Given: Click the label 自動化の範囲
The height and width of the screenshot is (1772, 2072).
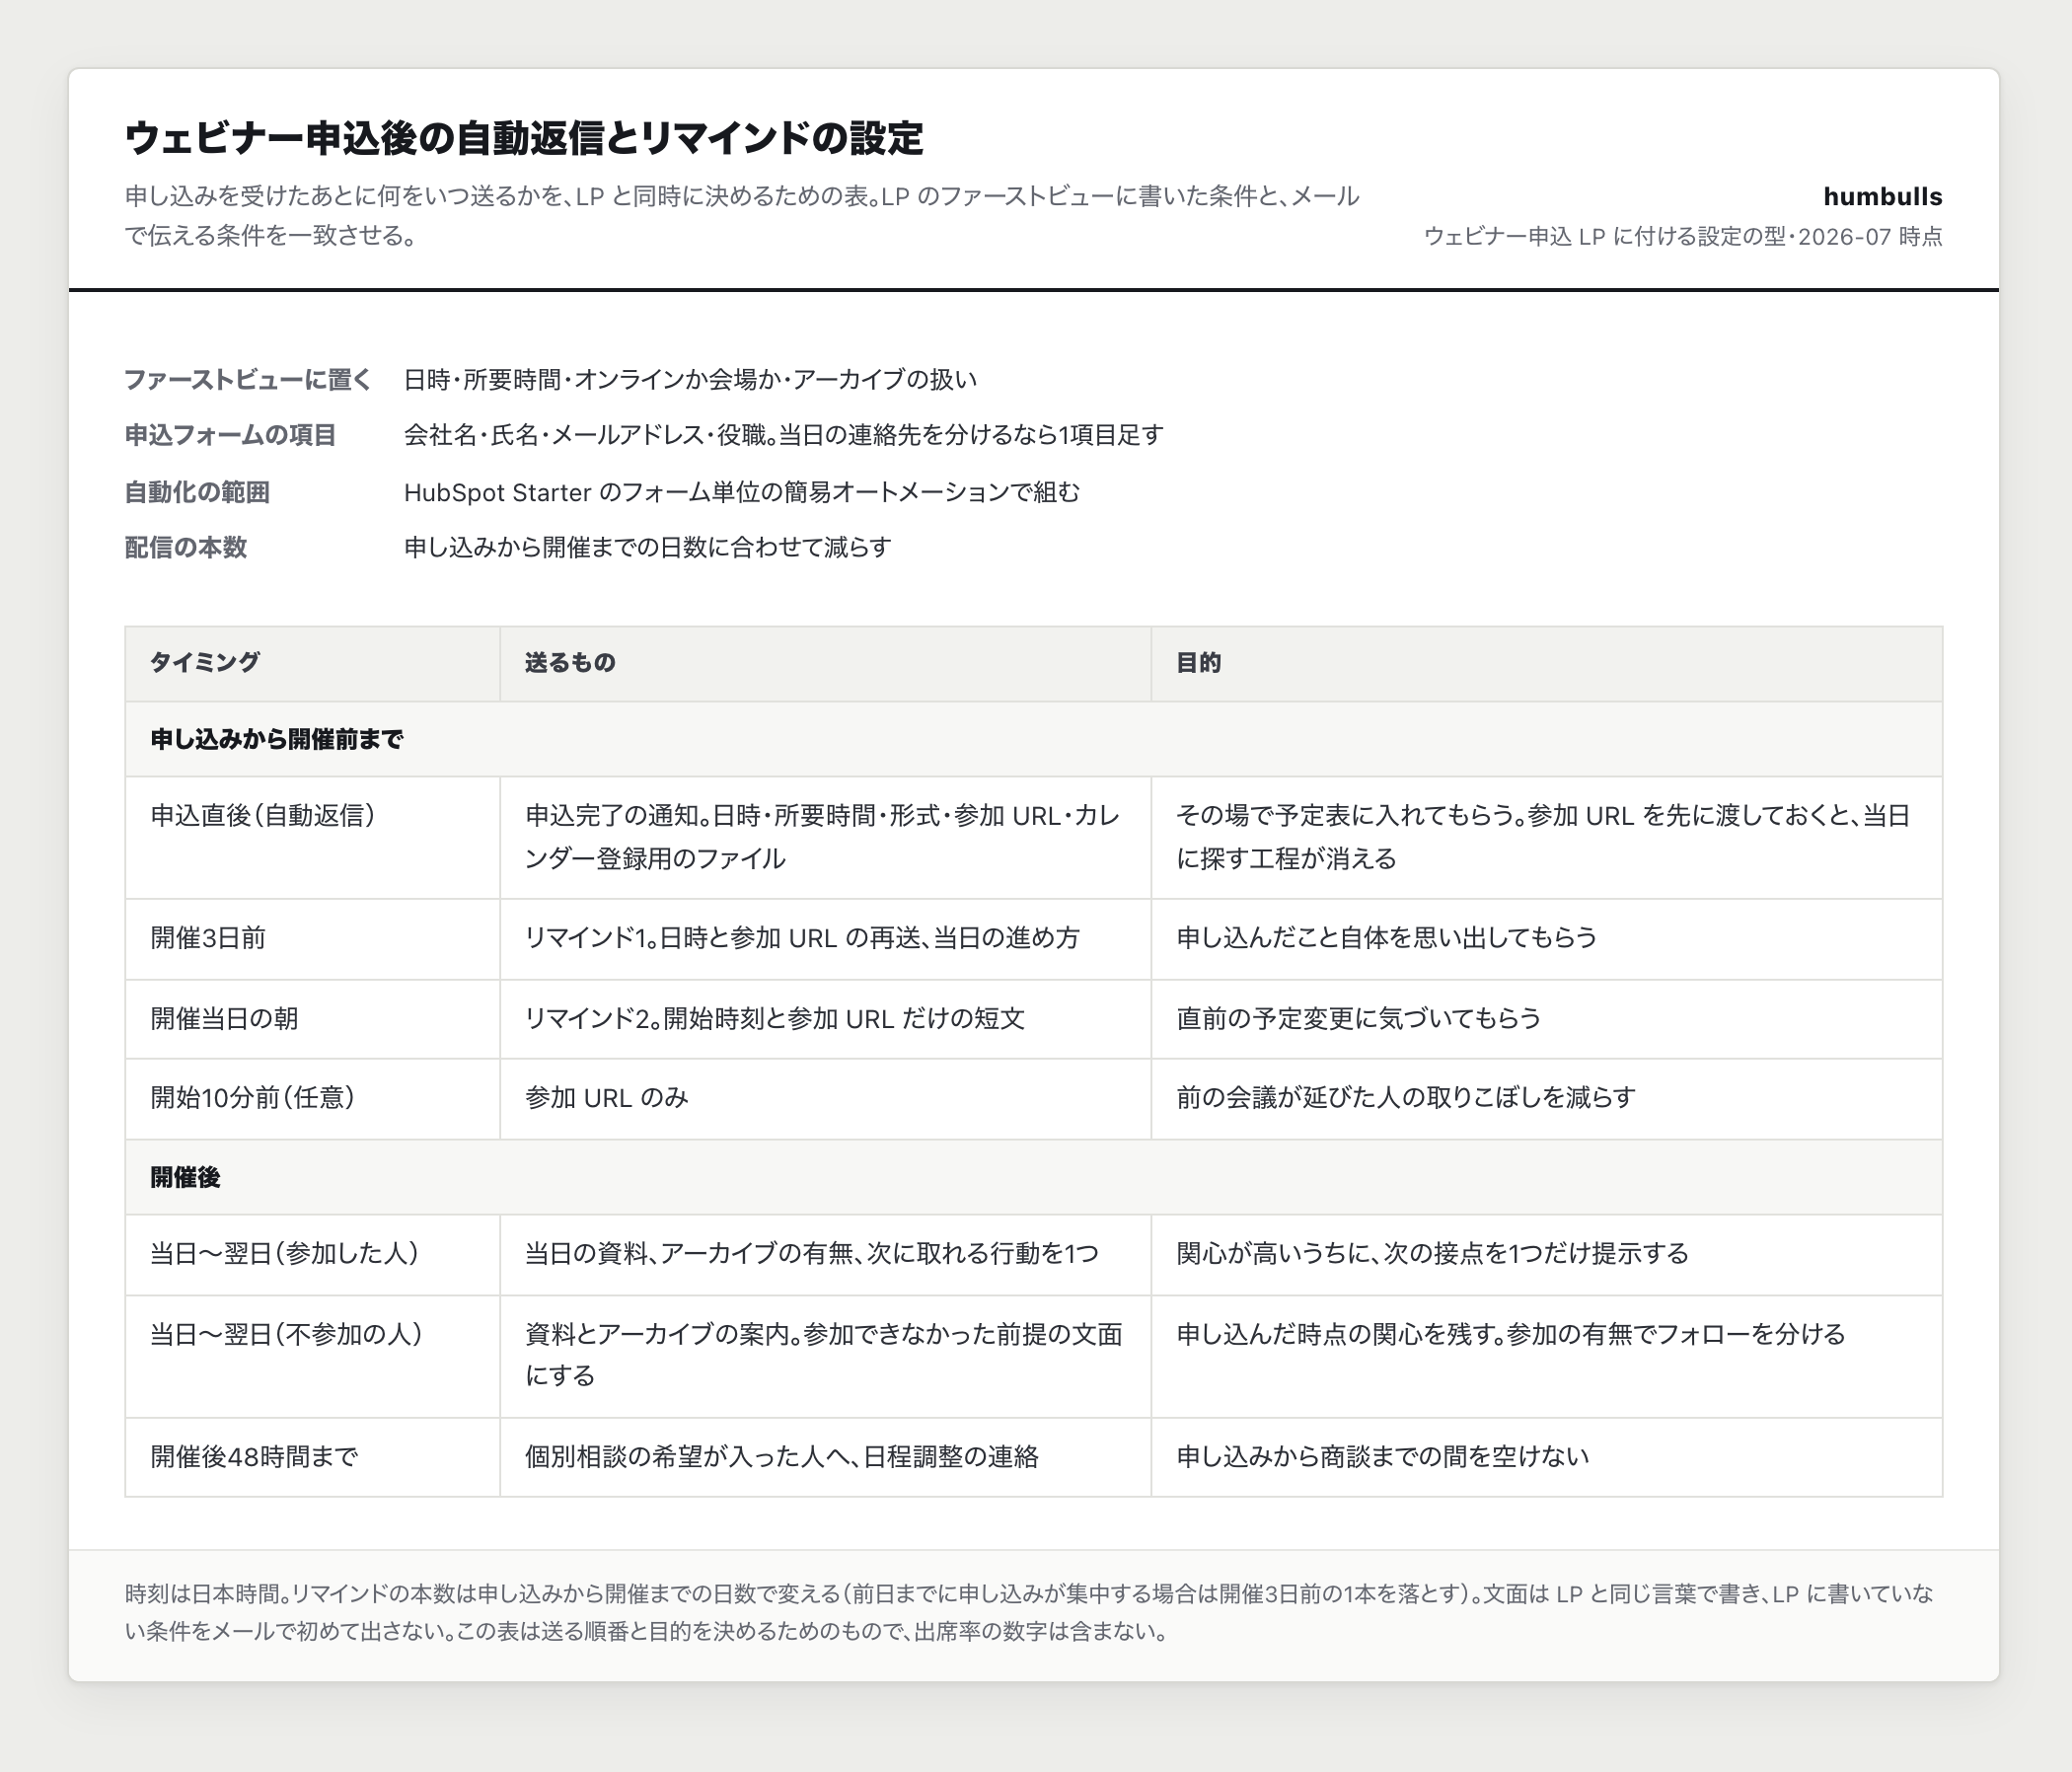Looking at the screenshot, I should (x=197, y=492).
